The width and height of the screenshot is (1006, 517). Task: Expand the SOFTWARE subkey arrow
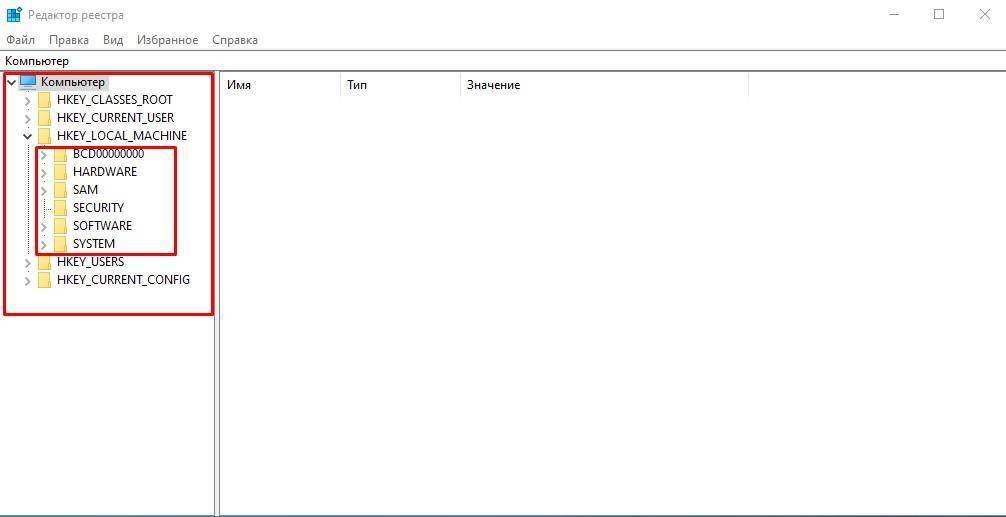[x=43, y=226]
